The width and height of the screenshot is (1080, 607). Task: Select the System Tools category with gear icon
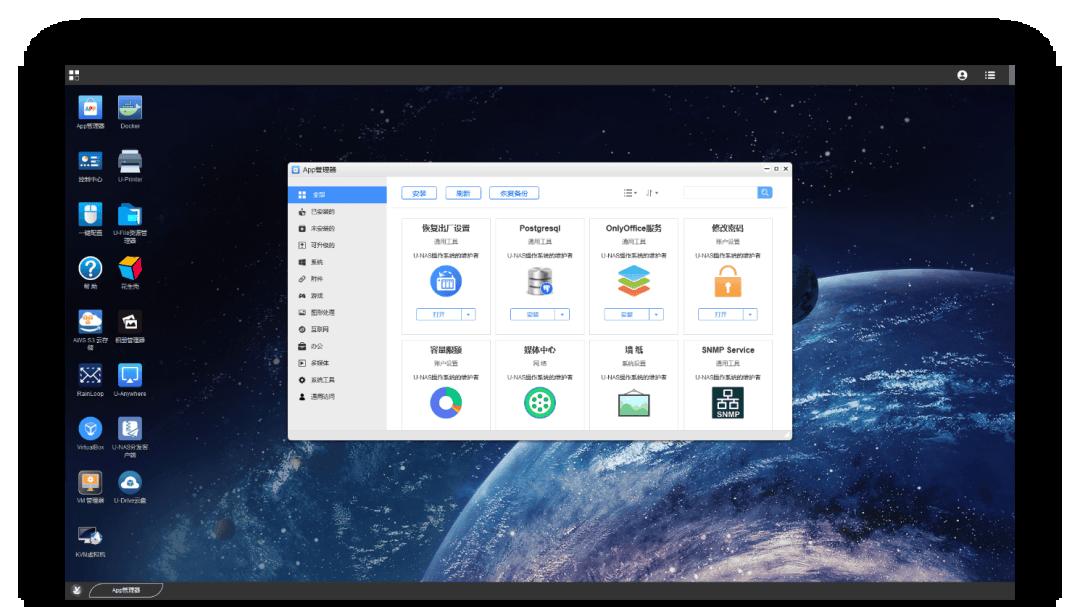click(x=338, y=380)
